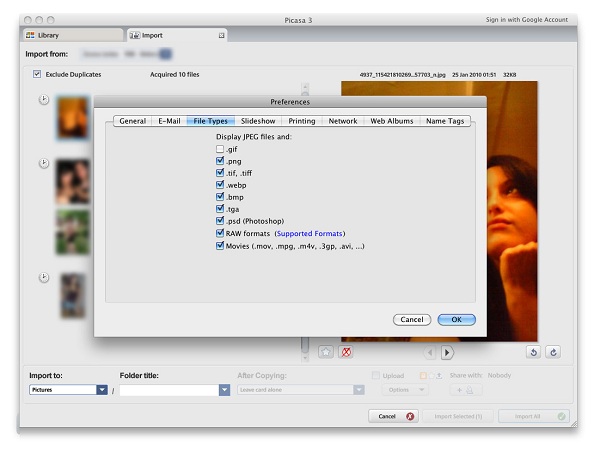Open the After Copying dropdown
Image resolution: width=600 pixels, height=451 pixels.
(x=301, y=390)
